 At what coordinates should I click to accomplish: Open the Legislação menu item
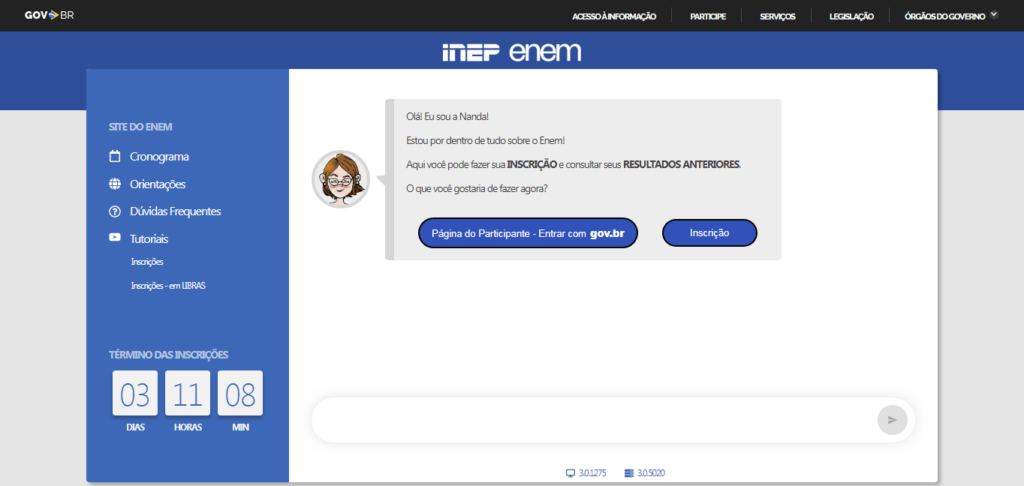pos(851,16)
